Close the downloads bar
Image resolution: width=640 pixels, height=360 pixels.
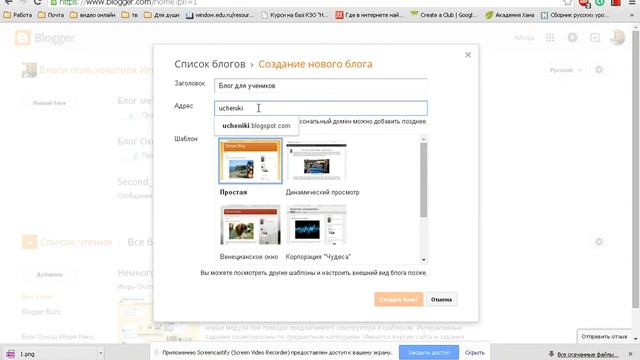point(630,354)
